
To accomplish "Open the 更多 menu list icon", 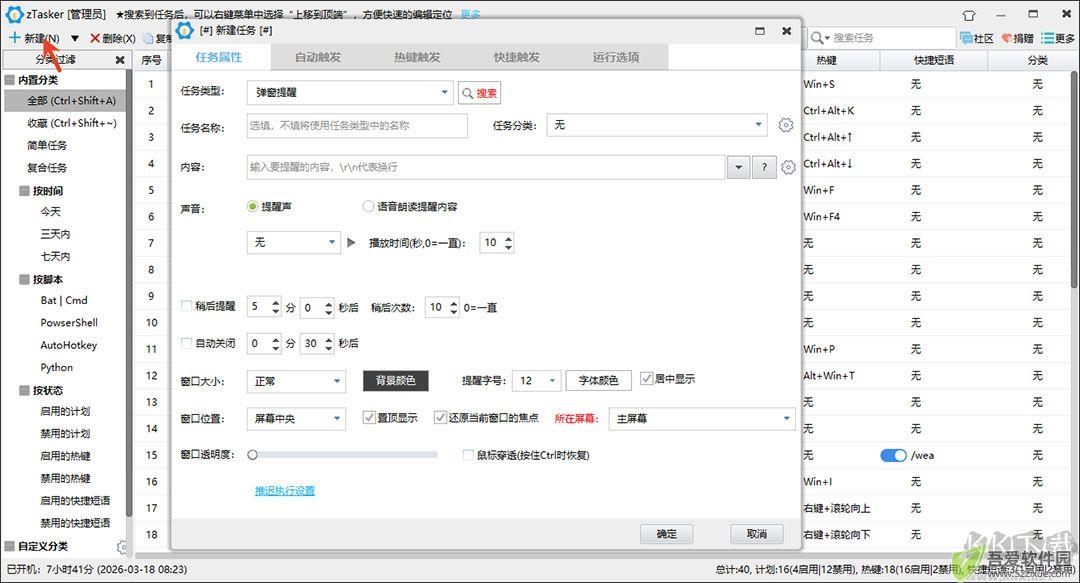I will pos(1057,39).
